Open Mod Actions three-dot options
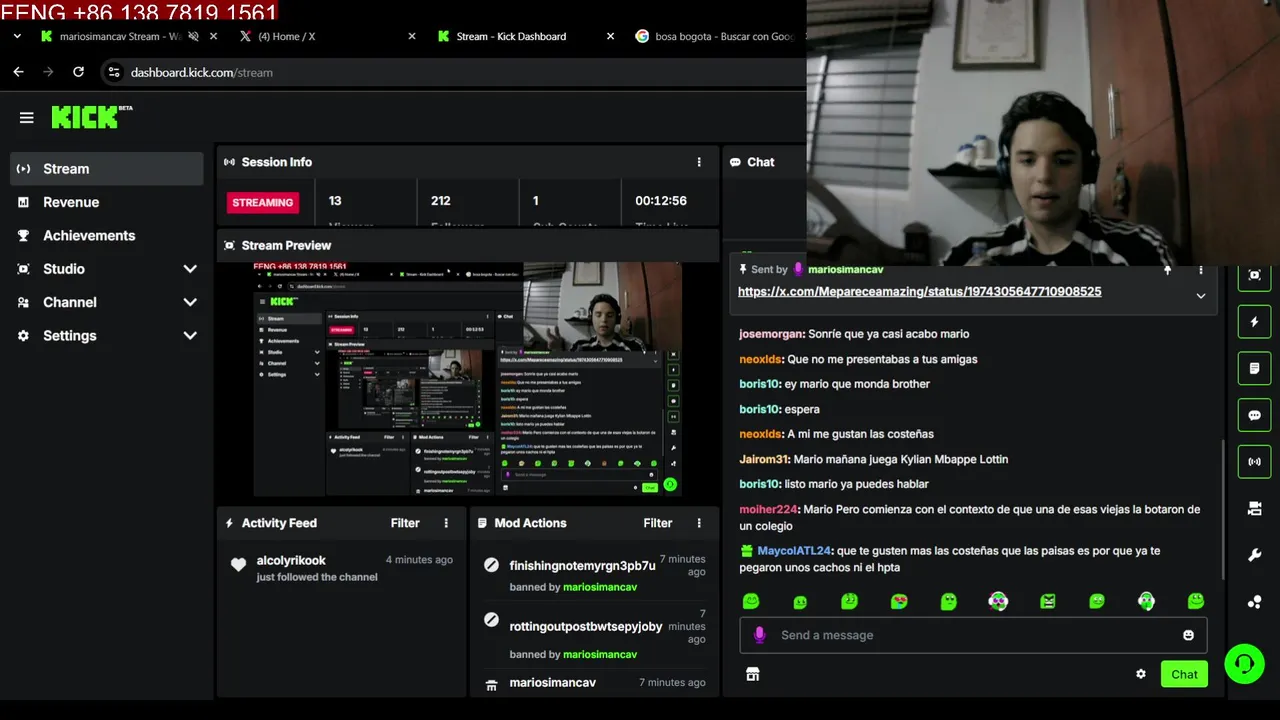 pos(699,523)
